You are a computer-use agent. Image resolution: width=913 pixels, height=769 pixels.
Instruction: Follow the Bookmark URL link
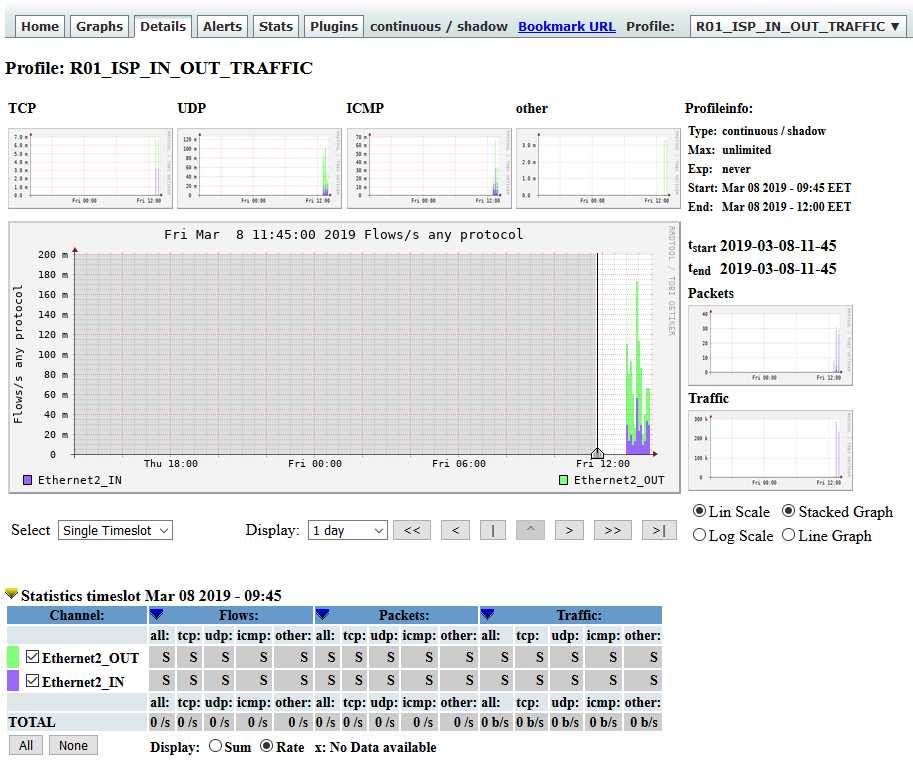[567, 26]
